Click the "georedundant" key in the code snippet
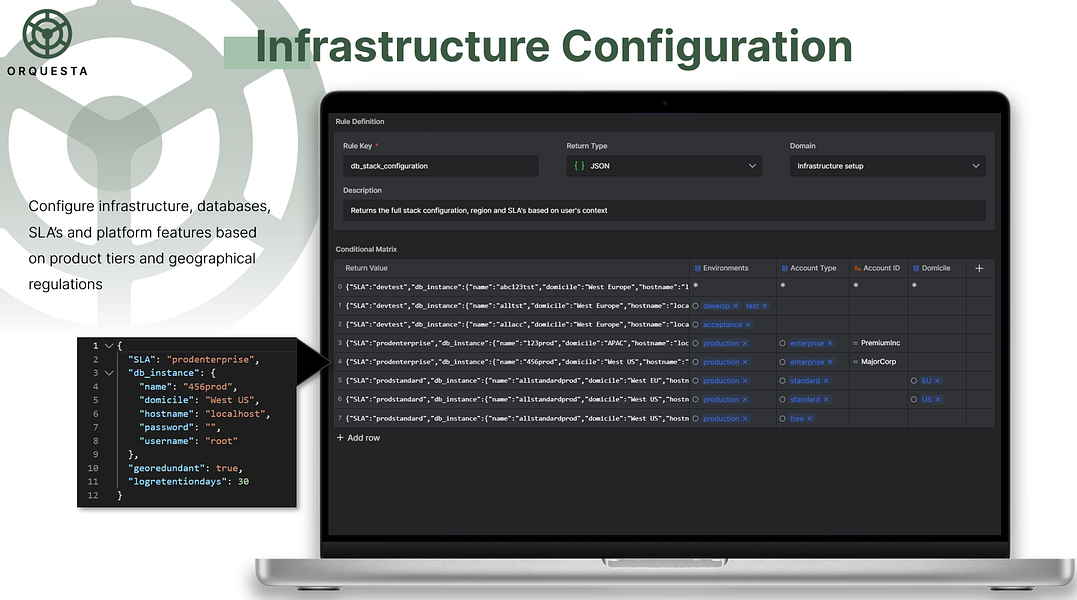This screenshot has width=1077, height=600. 166,468
